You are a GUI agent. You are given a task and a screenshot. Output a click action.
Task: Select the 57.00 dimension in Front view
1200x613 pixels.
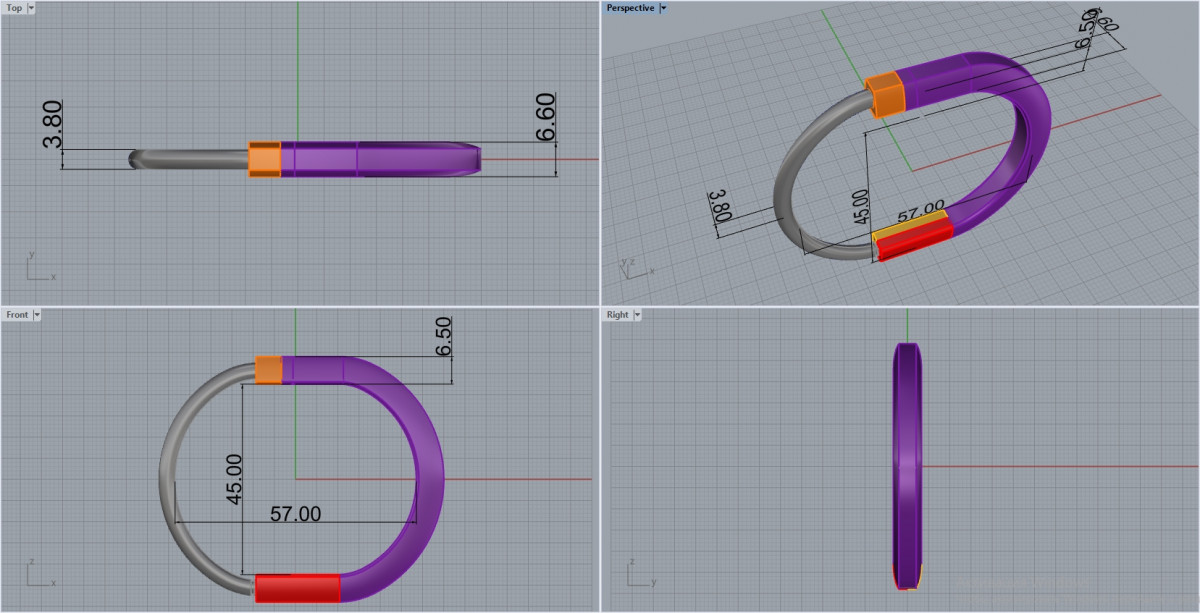tap(296, 514)
